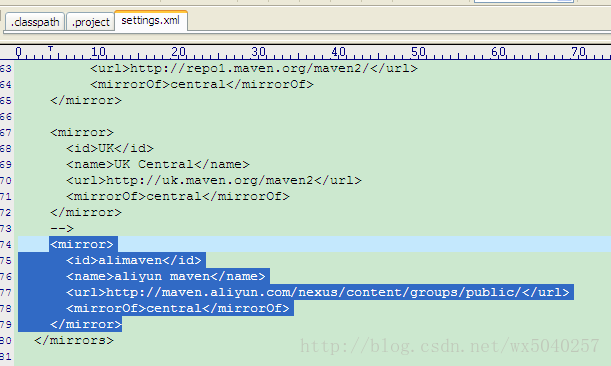Click the ruler at column 20
This screenshot has width=611, height=366.
(x=178, y=52)
